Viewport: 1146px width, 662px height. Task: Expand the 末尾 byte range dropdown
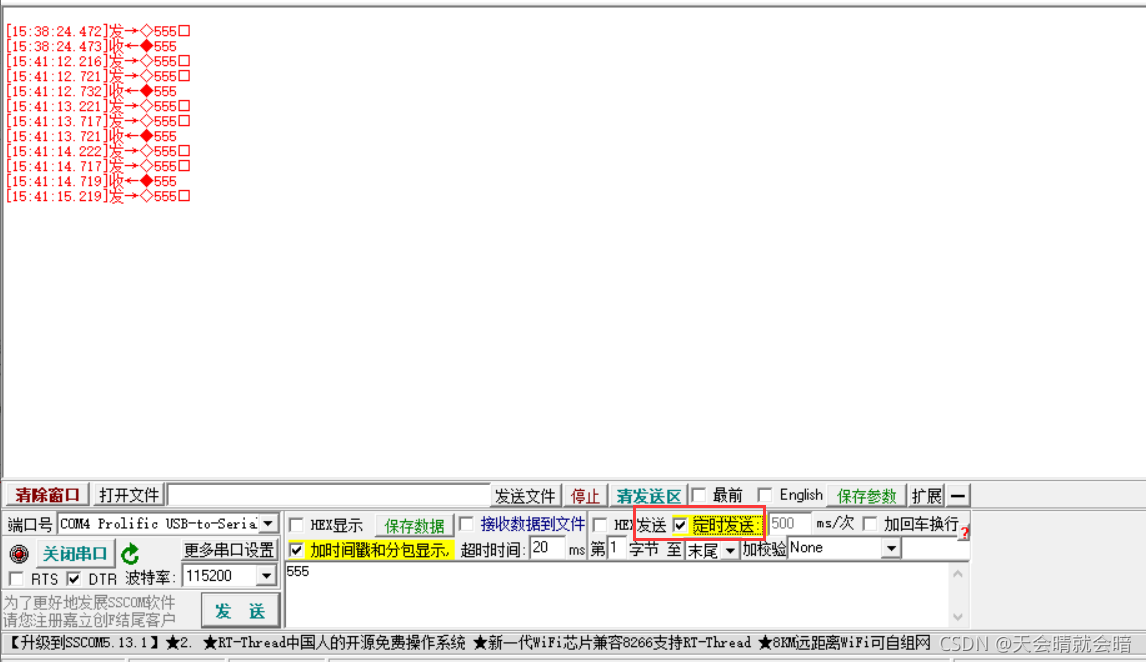(x=729, y=550)
